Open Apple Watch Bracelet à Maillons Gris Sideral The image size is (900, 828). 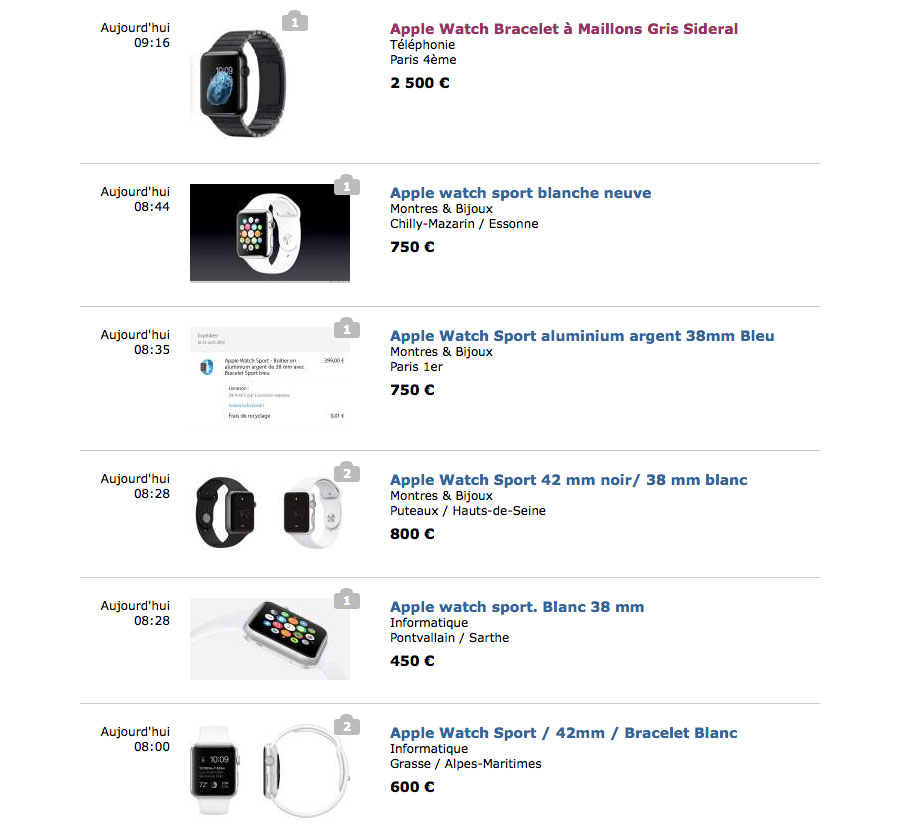pos(564,29)
